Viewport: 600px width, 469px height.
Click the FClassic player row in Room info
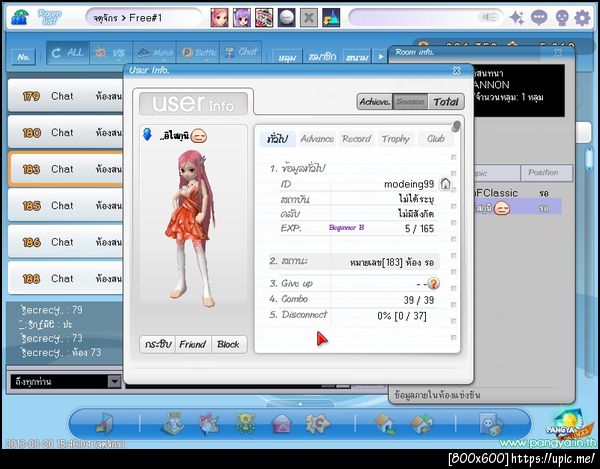point(518,193)
